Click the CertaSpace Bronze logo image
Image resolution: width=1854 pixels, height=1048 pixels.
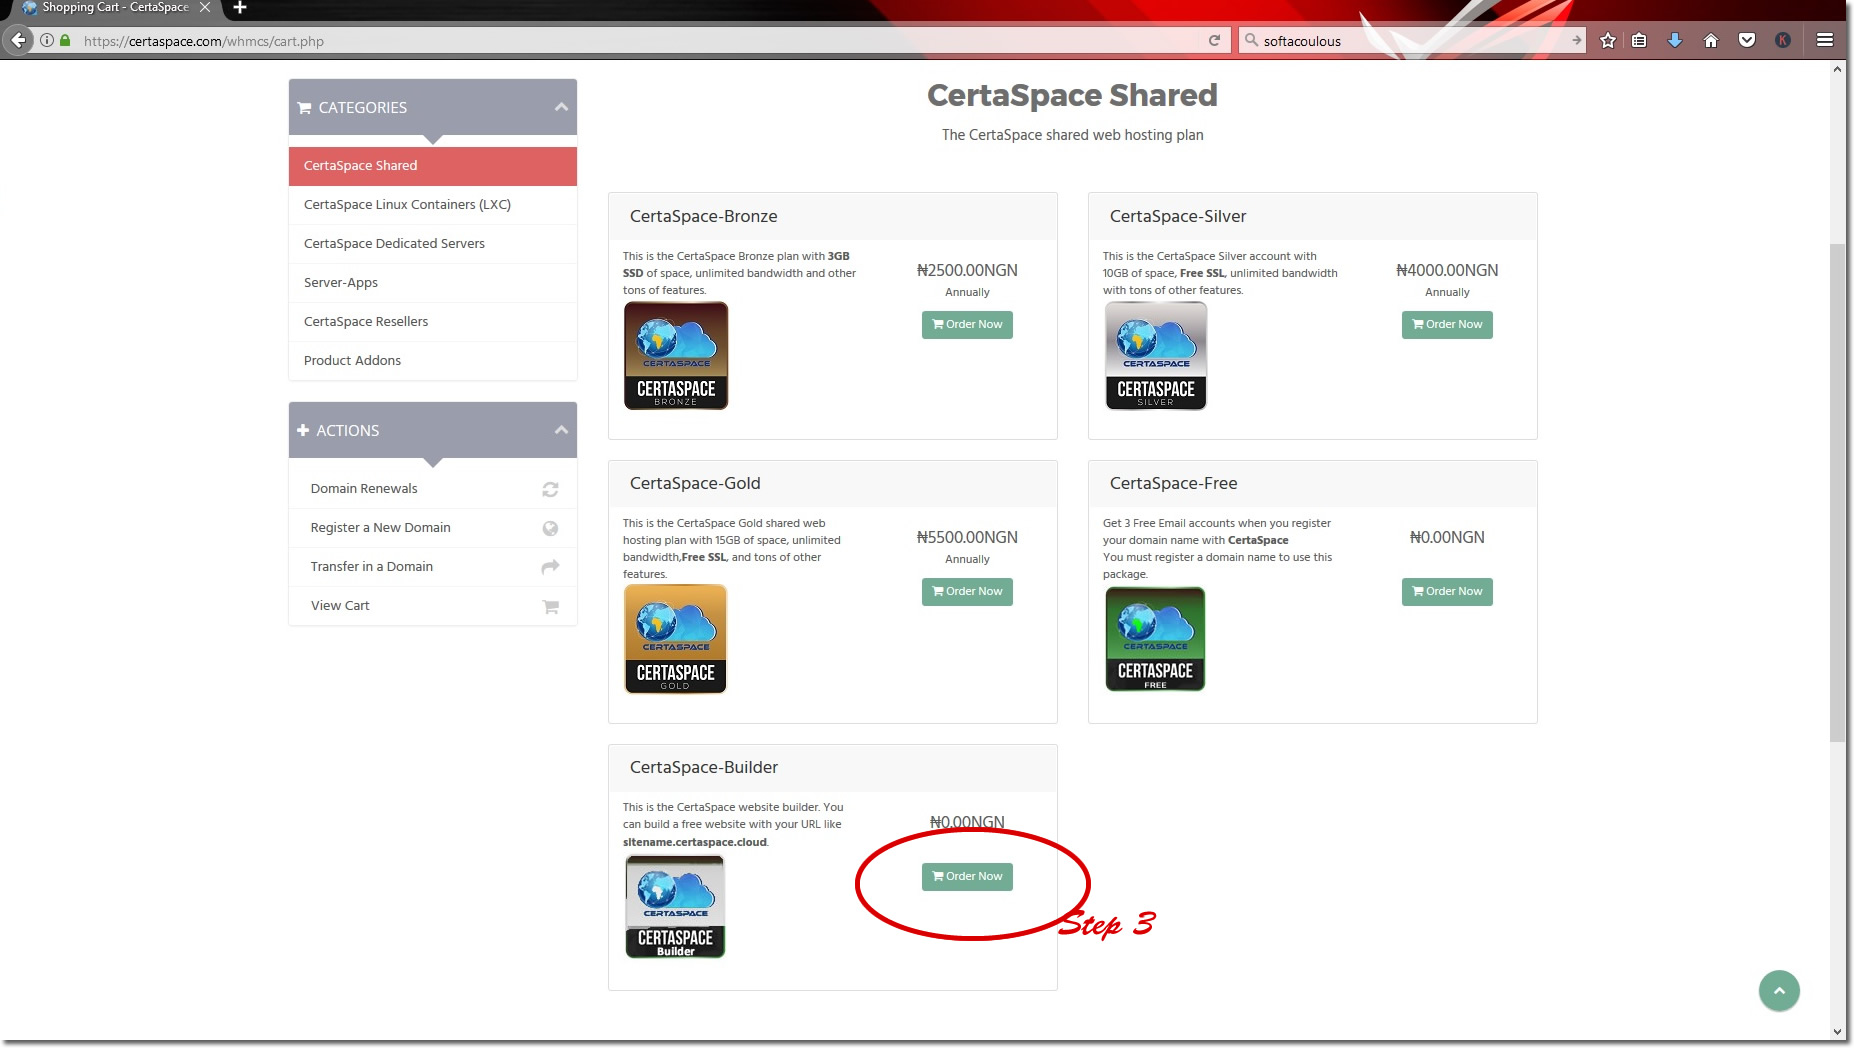coord(676,356)
